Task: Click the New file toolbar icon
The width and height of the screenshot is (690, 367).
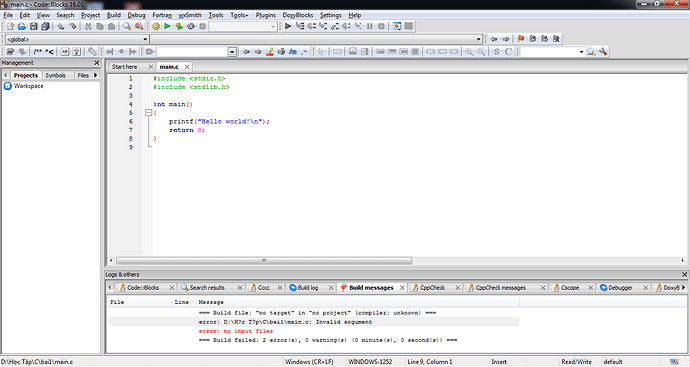Action: pos(10,26)
